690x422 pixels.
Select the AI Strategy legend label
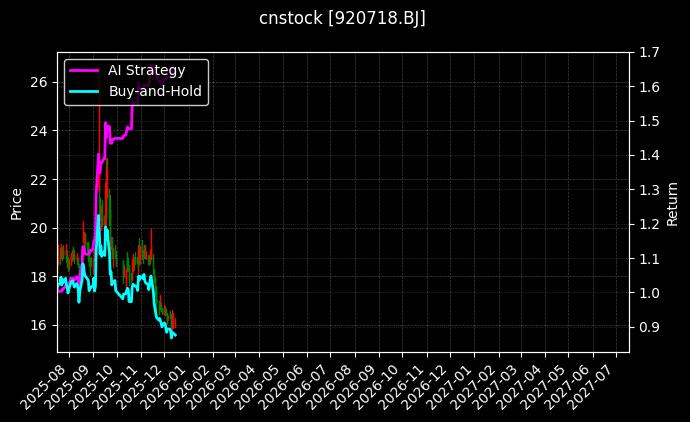(x=146, y=70)
